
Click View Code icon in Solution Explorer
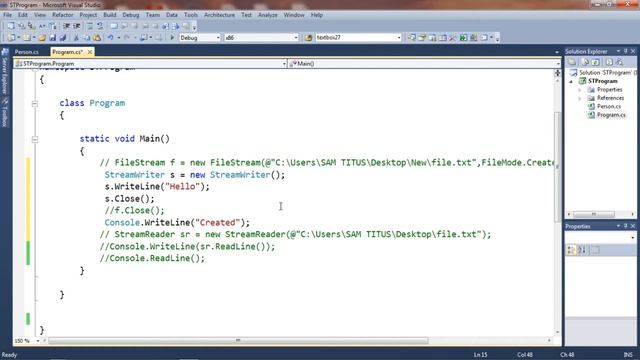click(x=609, y=62)
